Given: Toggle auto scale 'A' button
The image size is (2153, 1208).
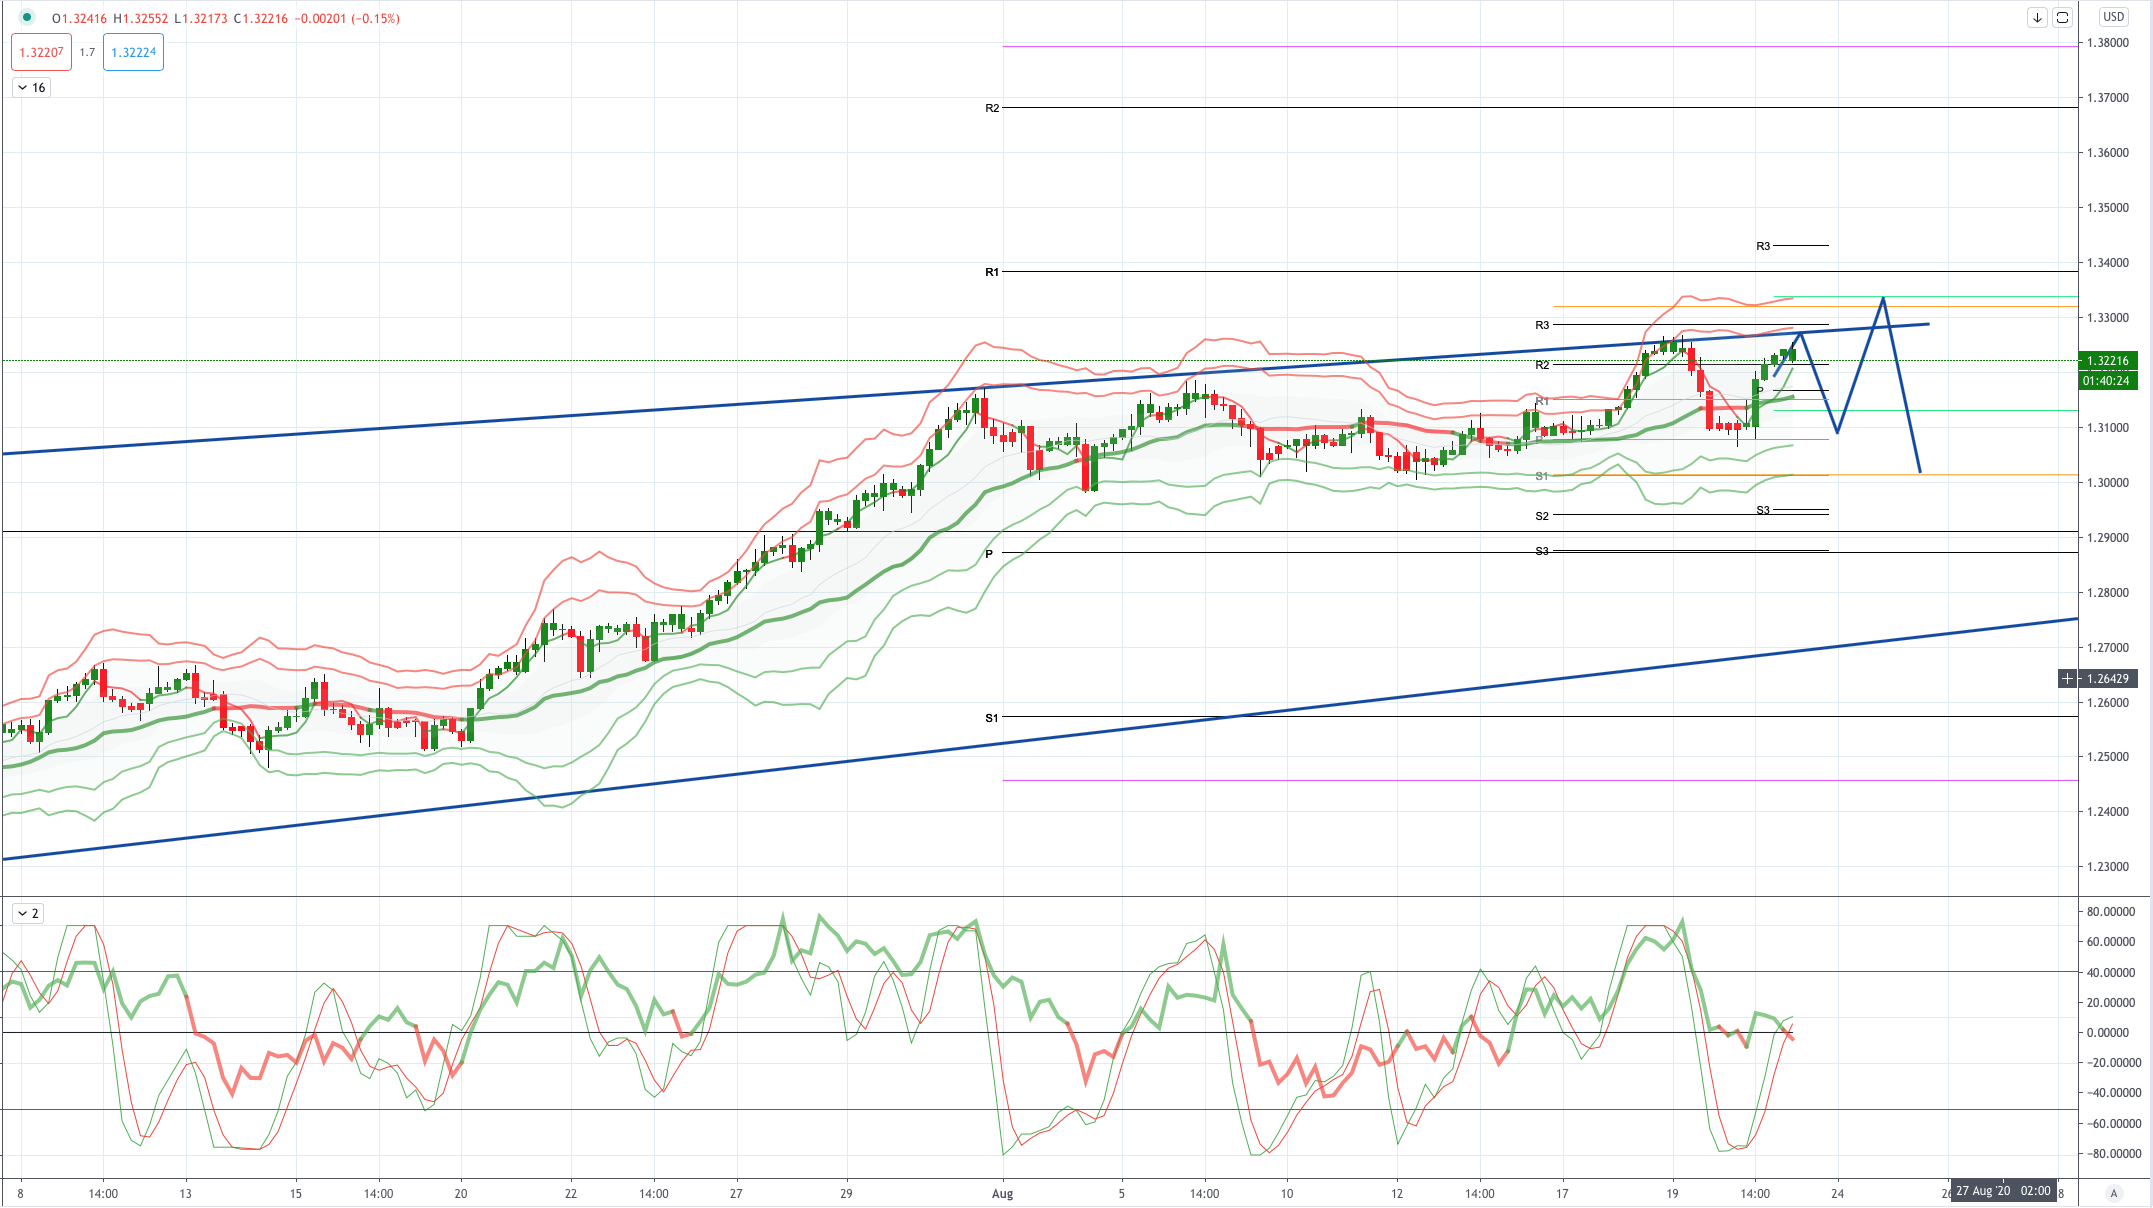Looking at the screenshot, I should pyautogui.click(x=2113, y=1193).
